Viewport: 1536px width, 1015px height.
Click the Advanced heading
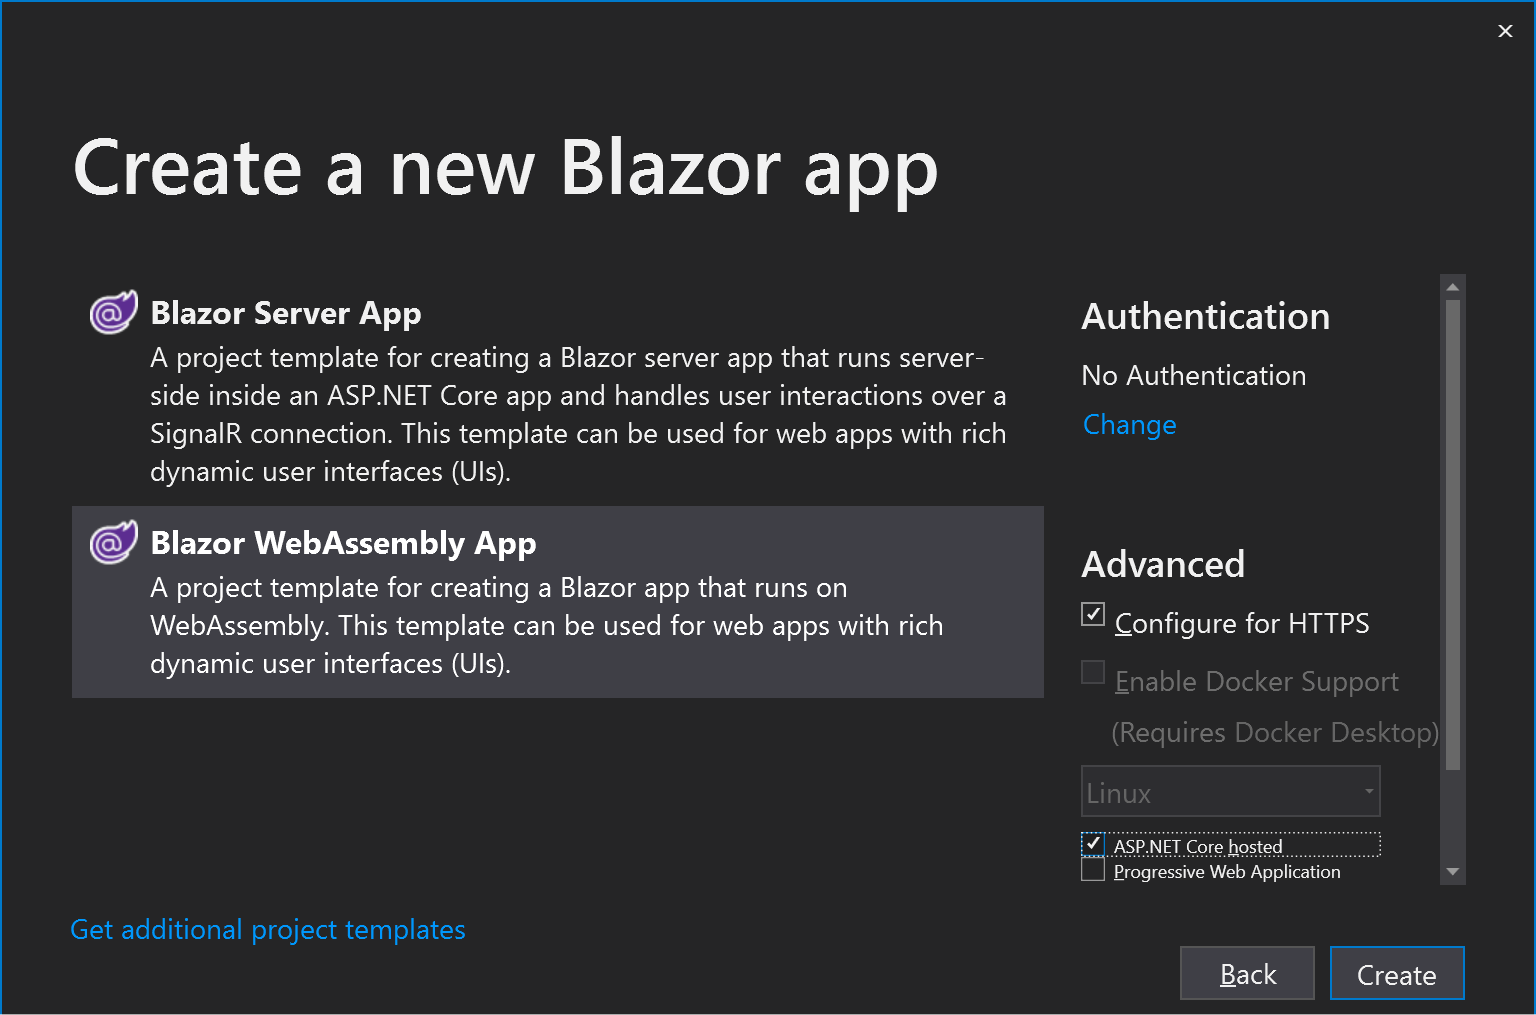pyautogui.click(x=1163, y=564)
